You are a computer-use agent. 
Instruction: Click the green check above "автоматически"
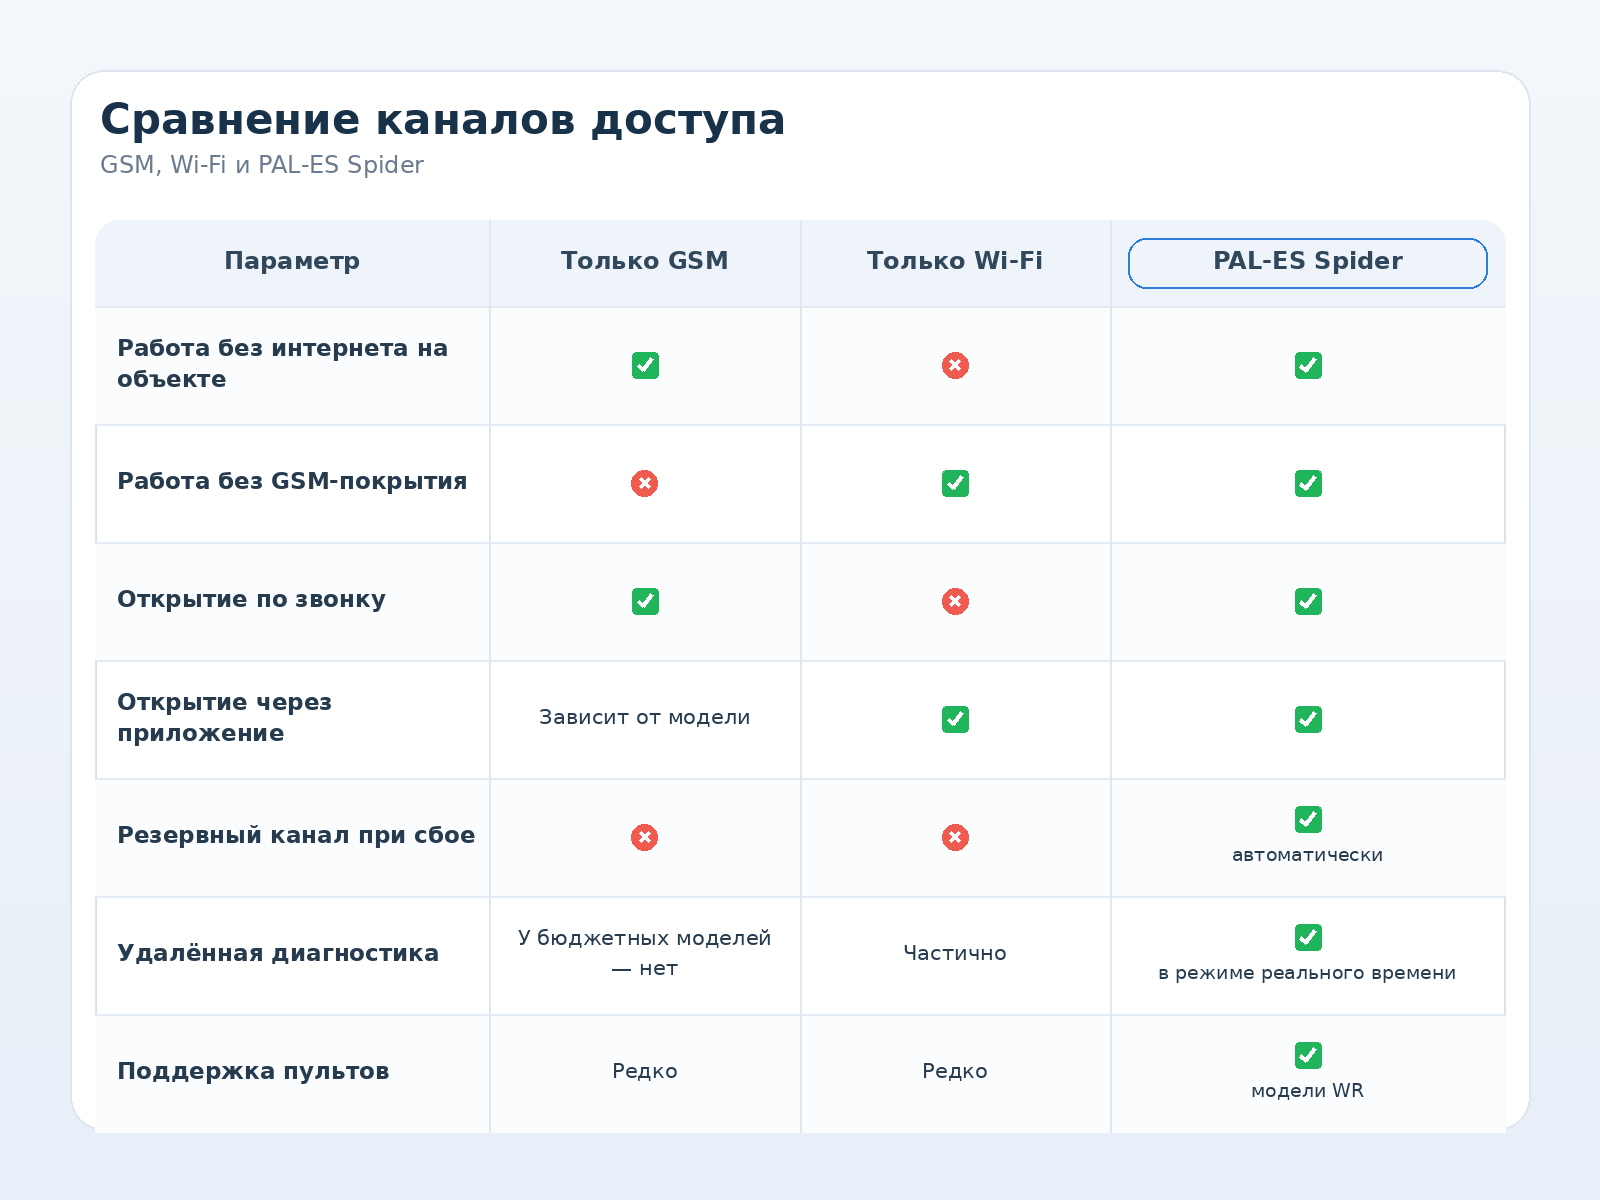tap(1308, 819)
